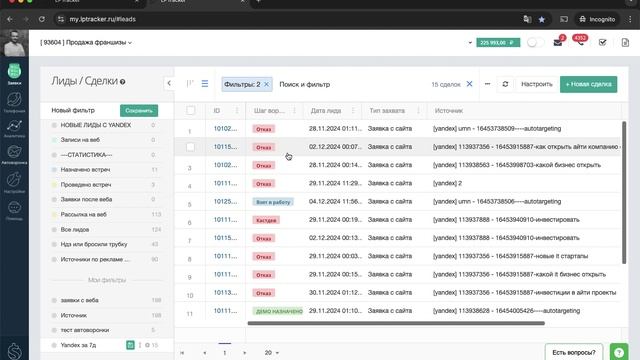This screenshot has width=640, height=360.
Task: Tick the select-all checkbox in table header
Action: pos(191,110)
